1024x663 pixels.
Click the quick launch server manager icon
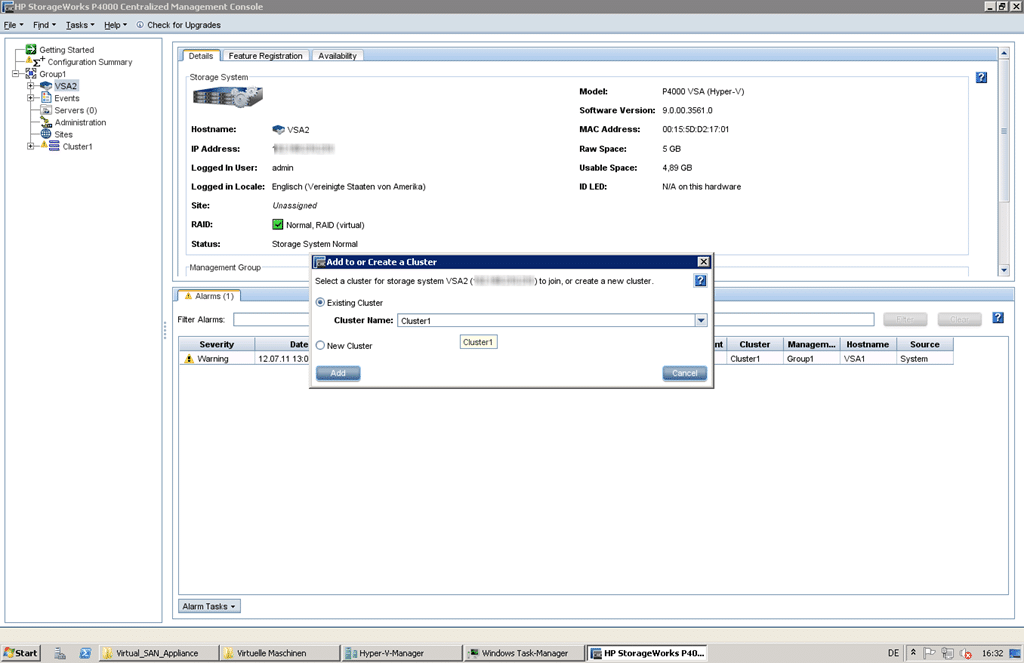(x=60, y=653)
